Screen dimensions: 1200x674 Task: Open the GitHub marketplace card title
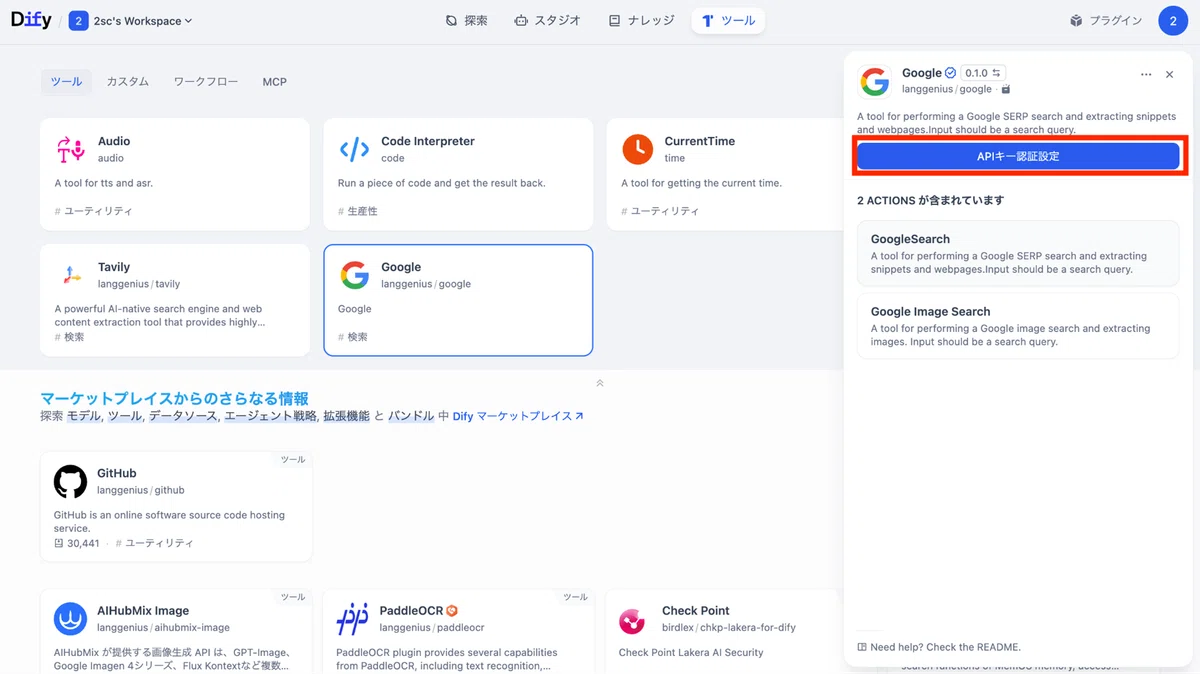pyautogui.click(x=117, y=473)
